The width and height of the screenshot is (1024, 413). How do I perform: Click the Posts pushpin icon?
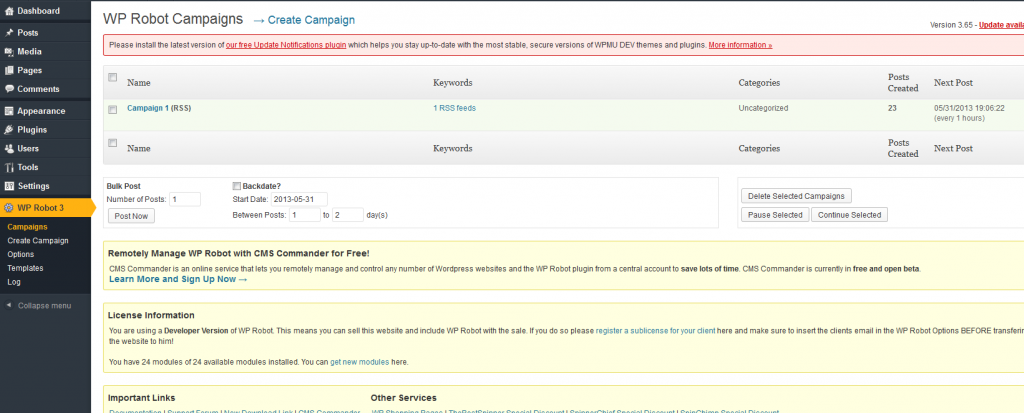9,33
